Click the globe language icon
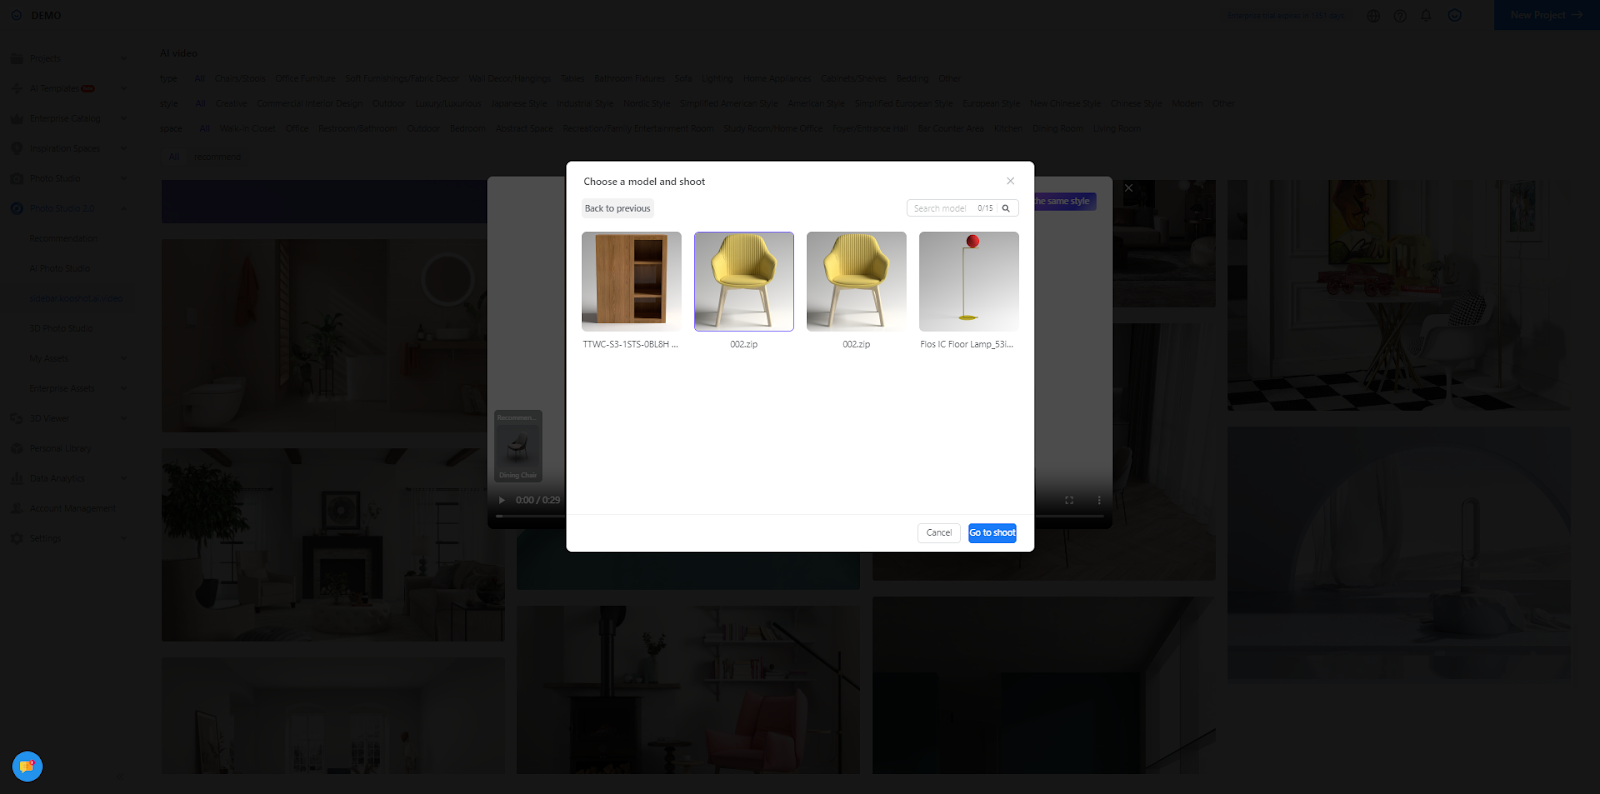 tap(1373, 16)
